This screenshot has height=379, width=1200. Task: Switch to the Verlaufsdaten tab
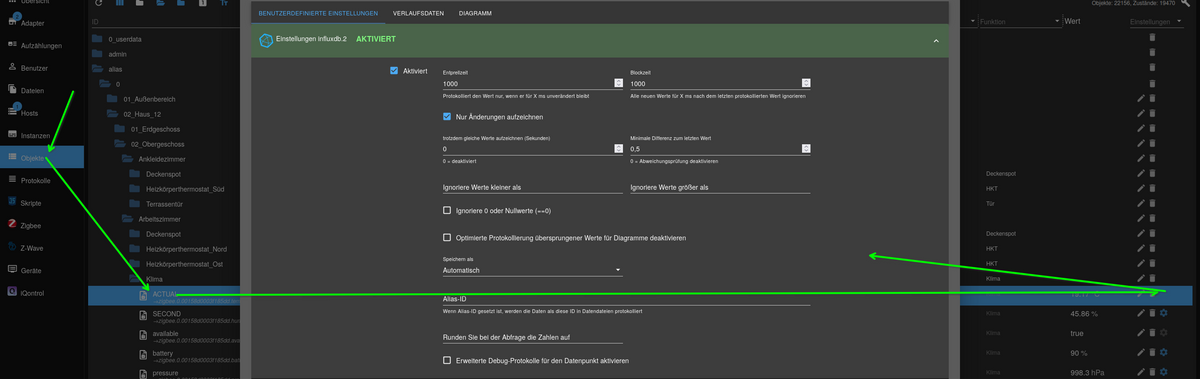tap(418, 13)
